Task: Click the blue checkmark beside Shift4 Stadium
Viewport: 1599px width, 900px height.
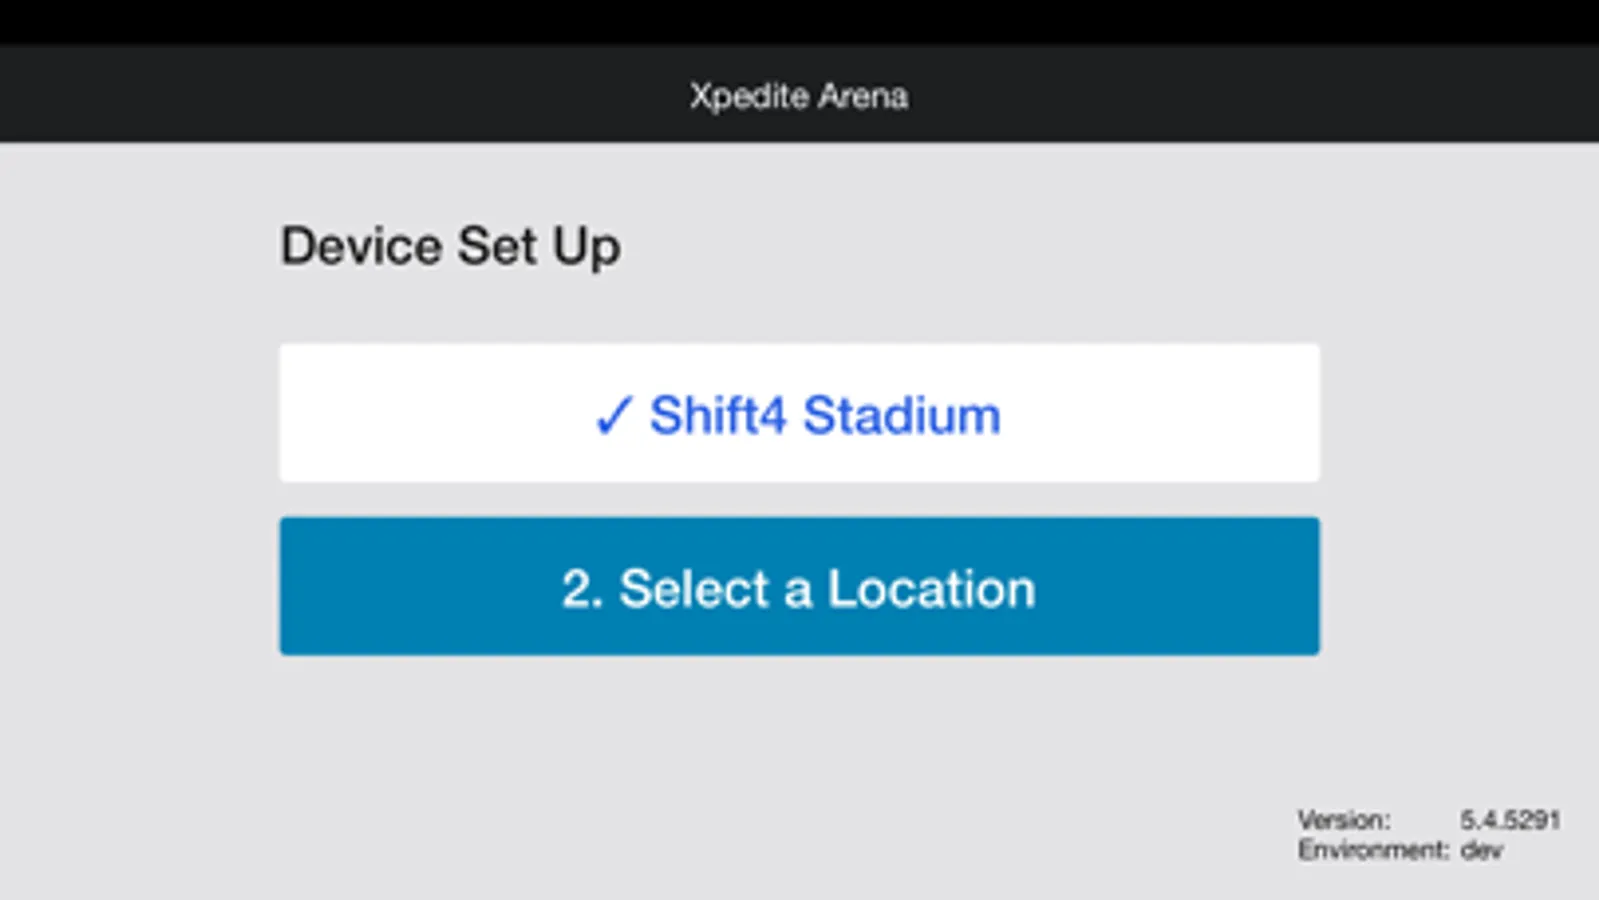Action: click(x=613, y=416)
